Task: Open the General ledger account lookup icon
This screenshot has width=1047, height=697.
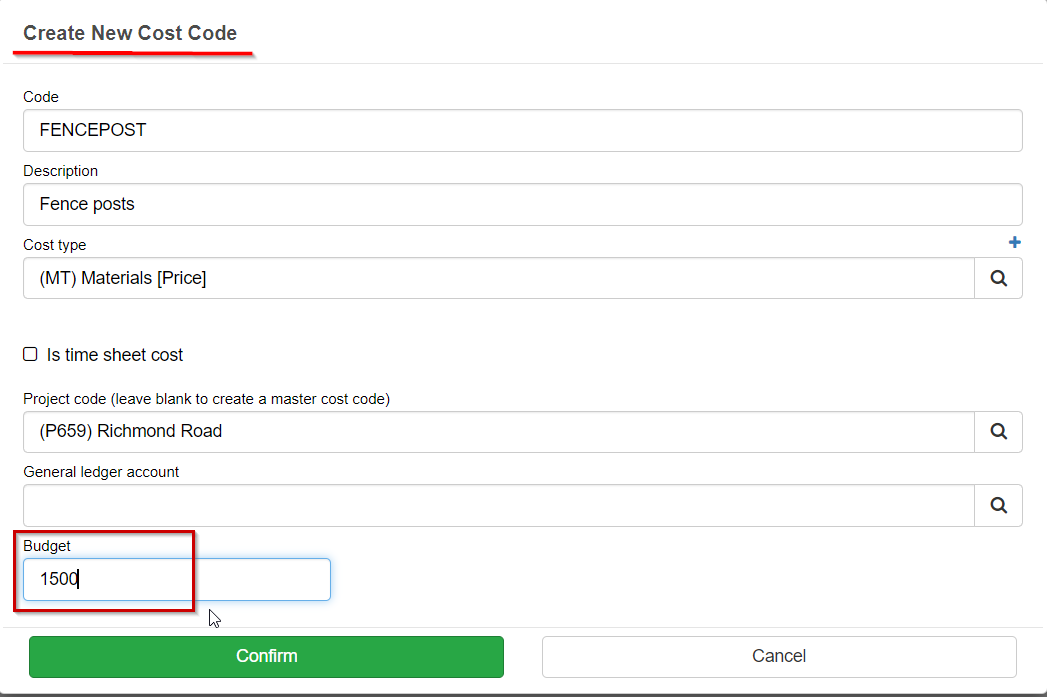Action: 997,505
